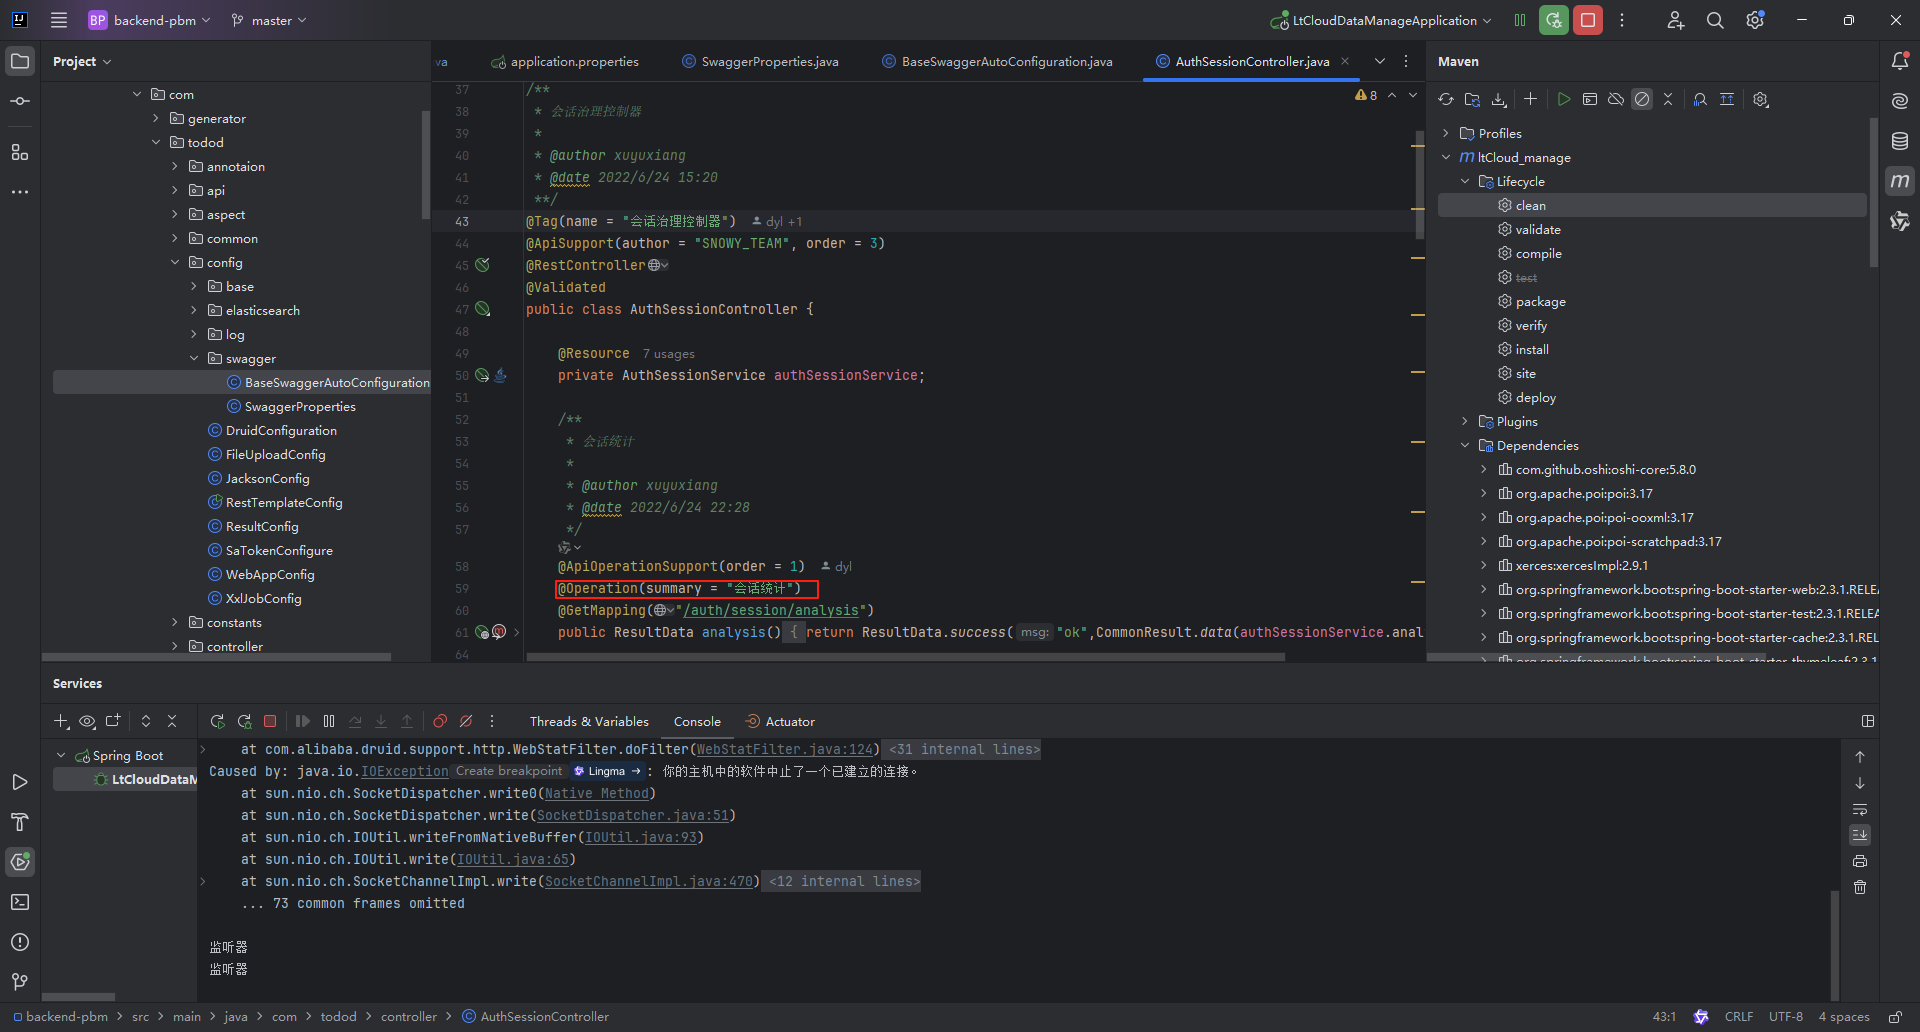This screenshot has height=1032, width=1920.
Task: Switch to the application.properties tab
Action: [573, 61]
